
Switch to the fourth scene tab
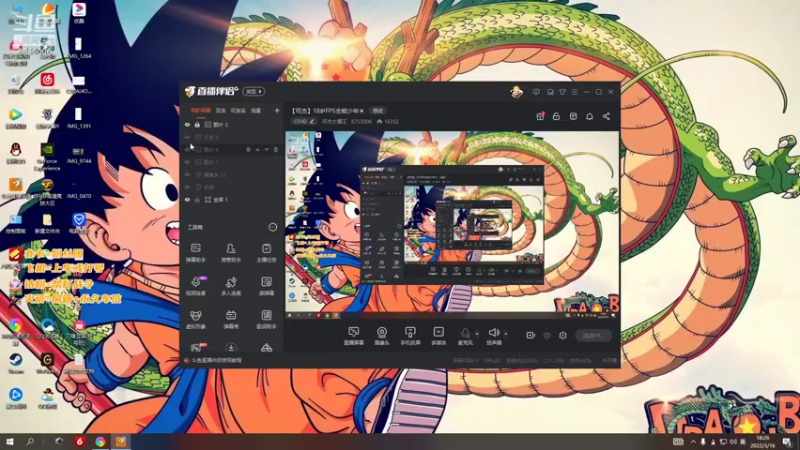256,111
